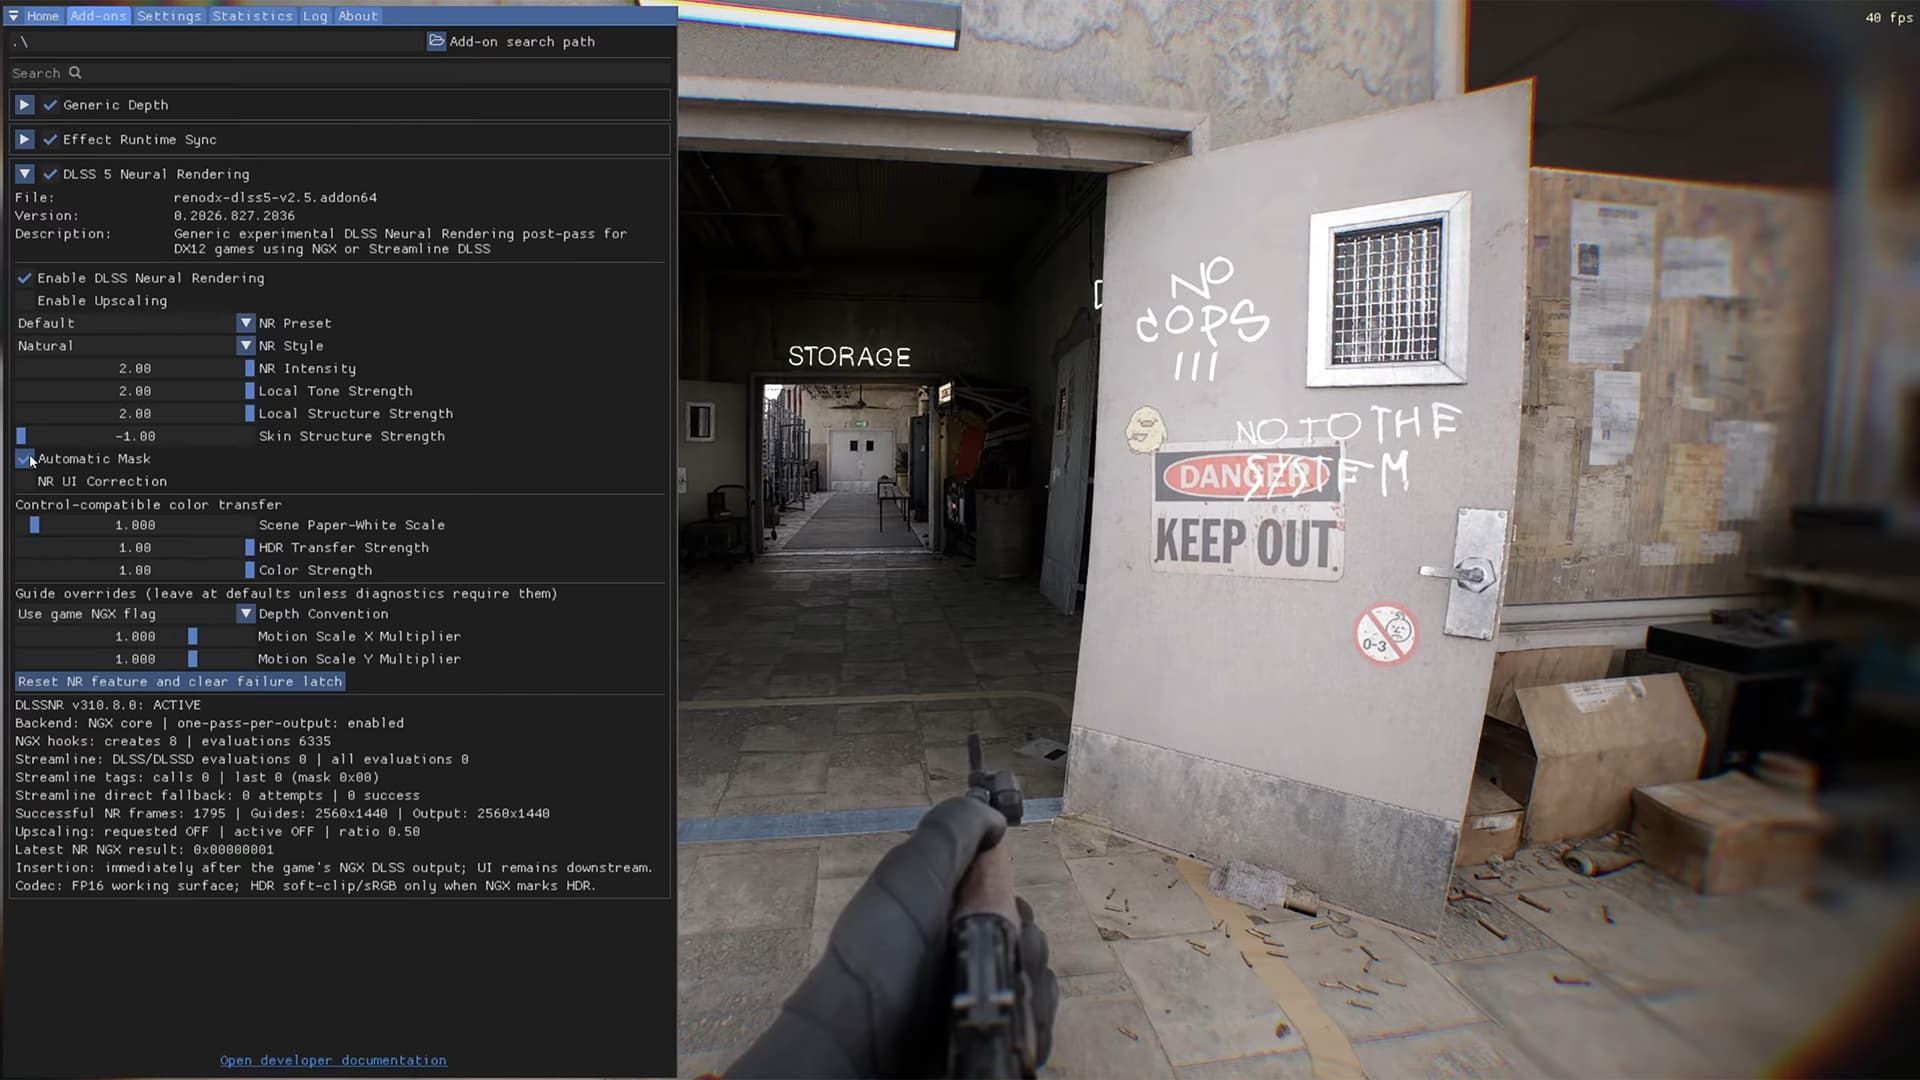Viewport: 1920px width, 1080px height.
Task: Go to the Statistics tab
Action: click(252, 16)
